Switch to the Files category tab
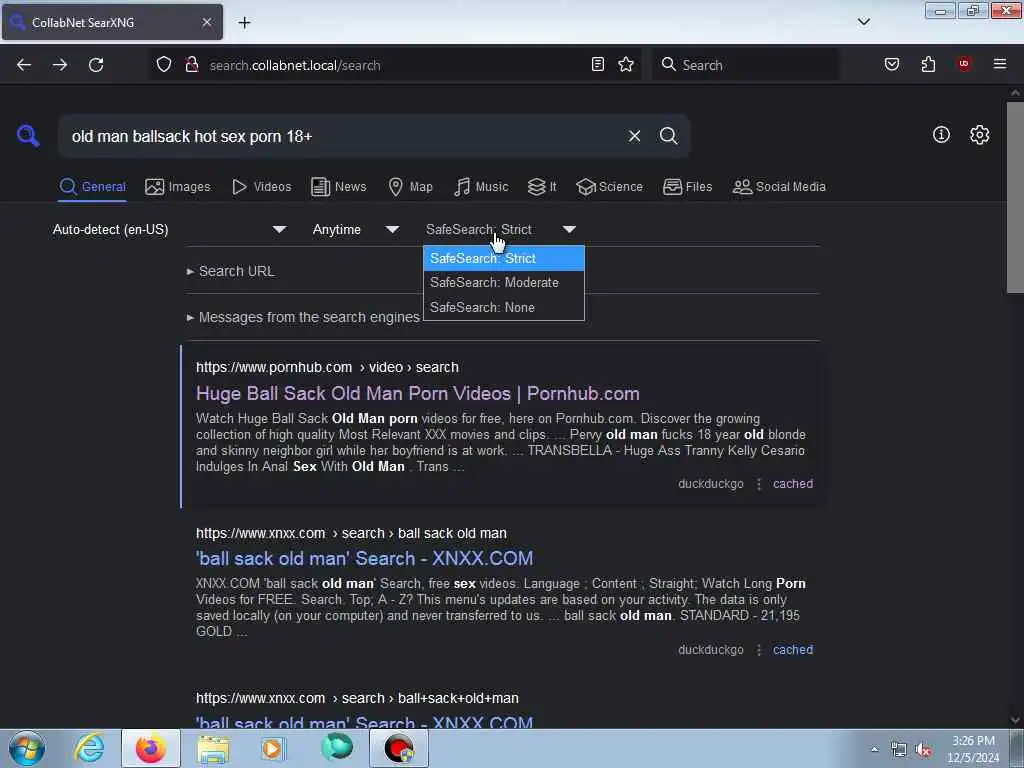This screenshot has height=768, width=1024. 688,187
